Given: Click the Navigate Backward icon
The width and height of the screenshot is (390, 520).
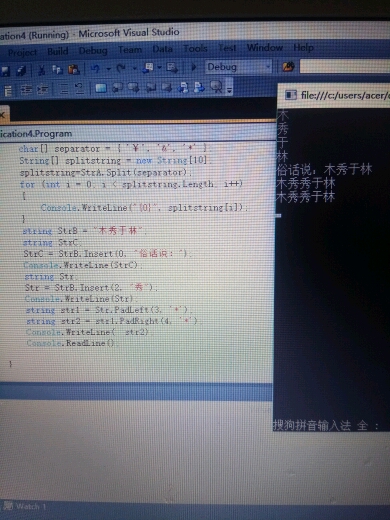Looking at the screenshot, I should point(147,68).
